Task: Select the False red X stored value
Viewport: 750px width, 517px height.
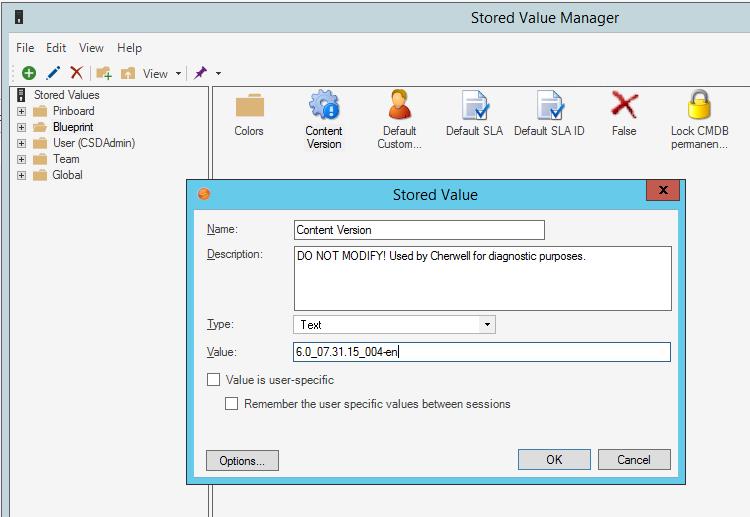Action: (624, 105)
